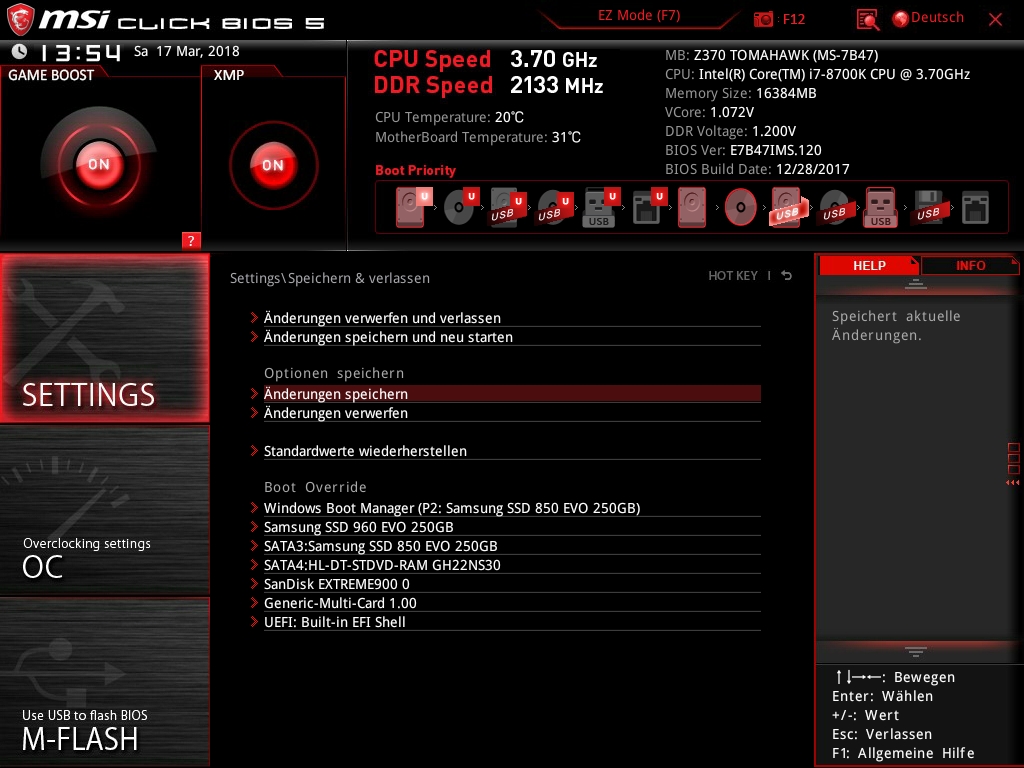This screenshot has width=1024, height=768.
Task: Click the UEFI USB CD/DVD boot icon
Action: tap(555, 207)
